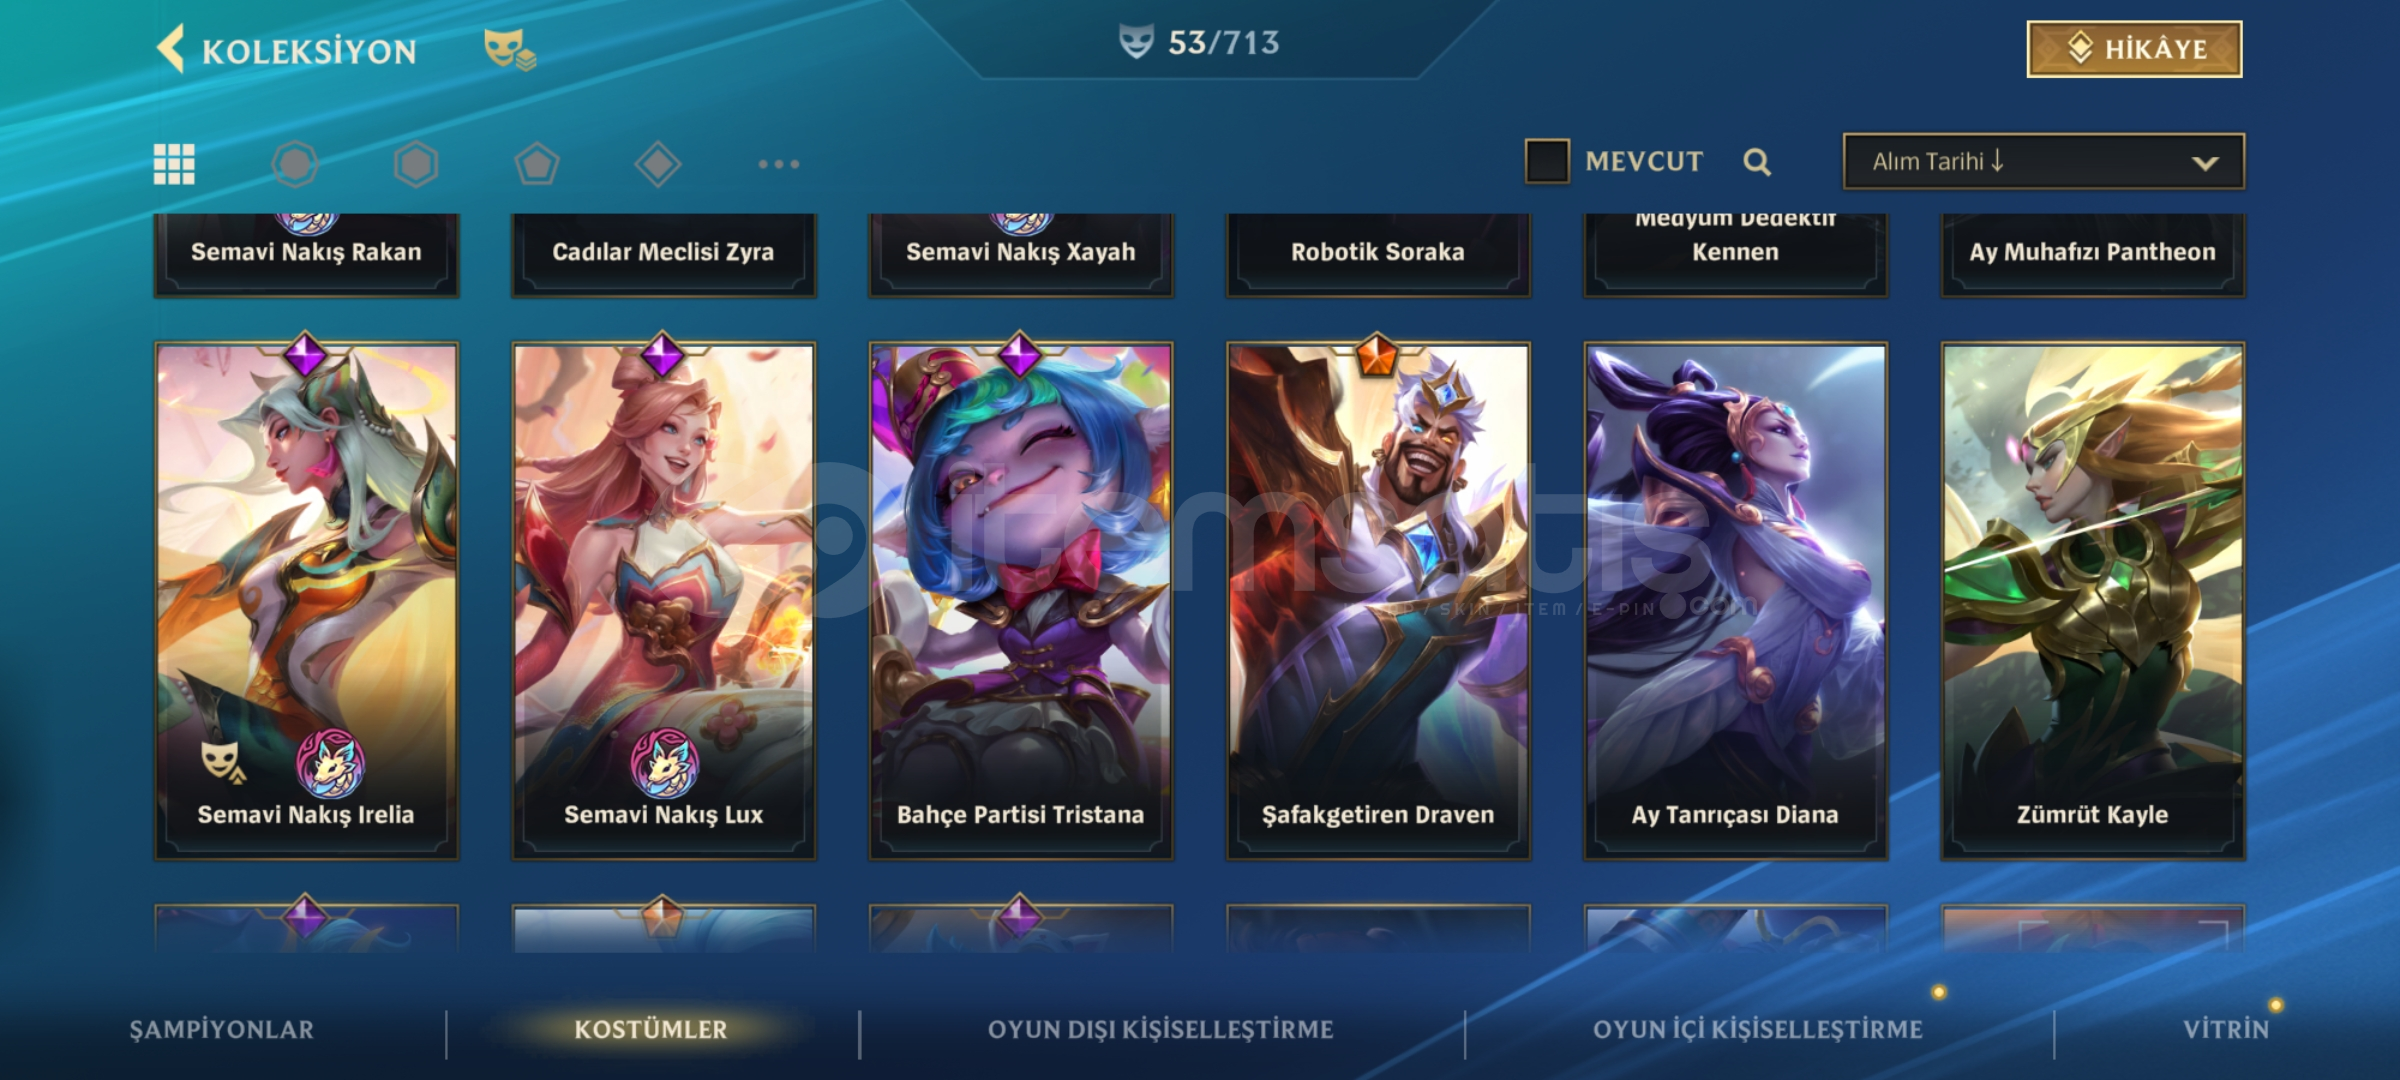Click mask icon on Semavi Nakış Irelia card
The image size is (2400, 1080).
pos(223,762)
